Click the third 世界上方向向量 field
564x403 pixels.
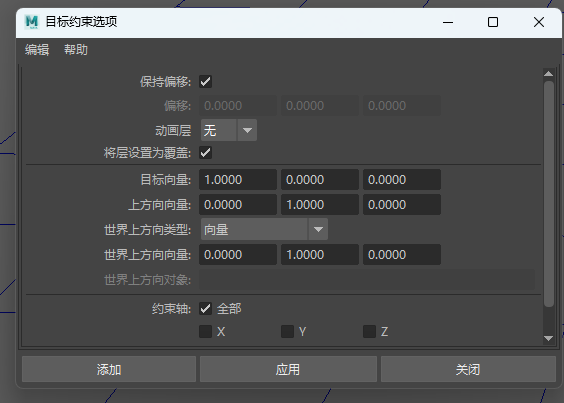402,255
